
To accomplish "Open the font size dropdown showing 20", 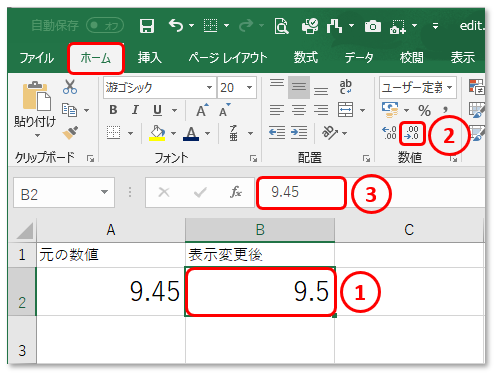I will point(249,88).
